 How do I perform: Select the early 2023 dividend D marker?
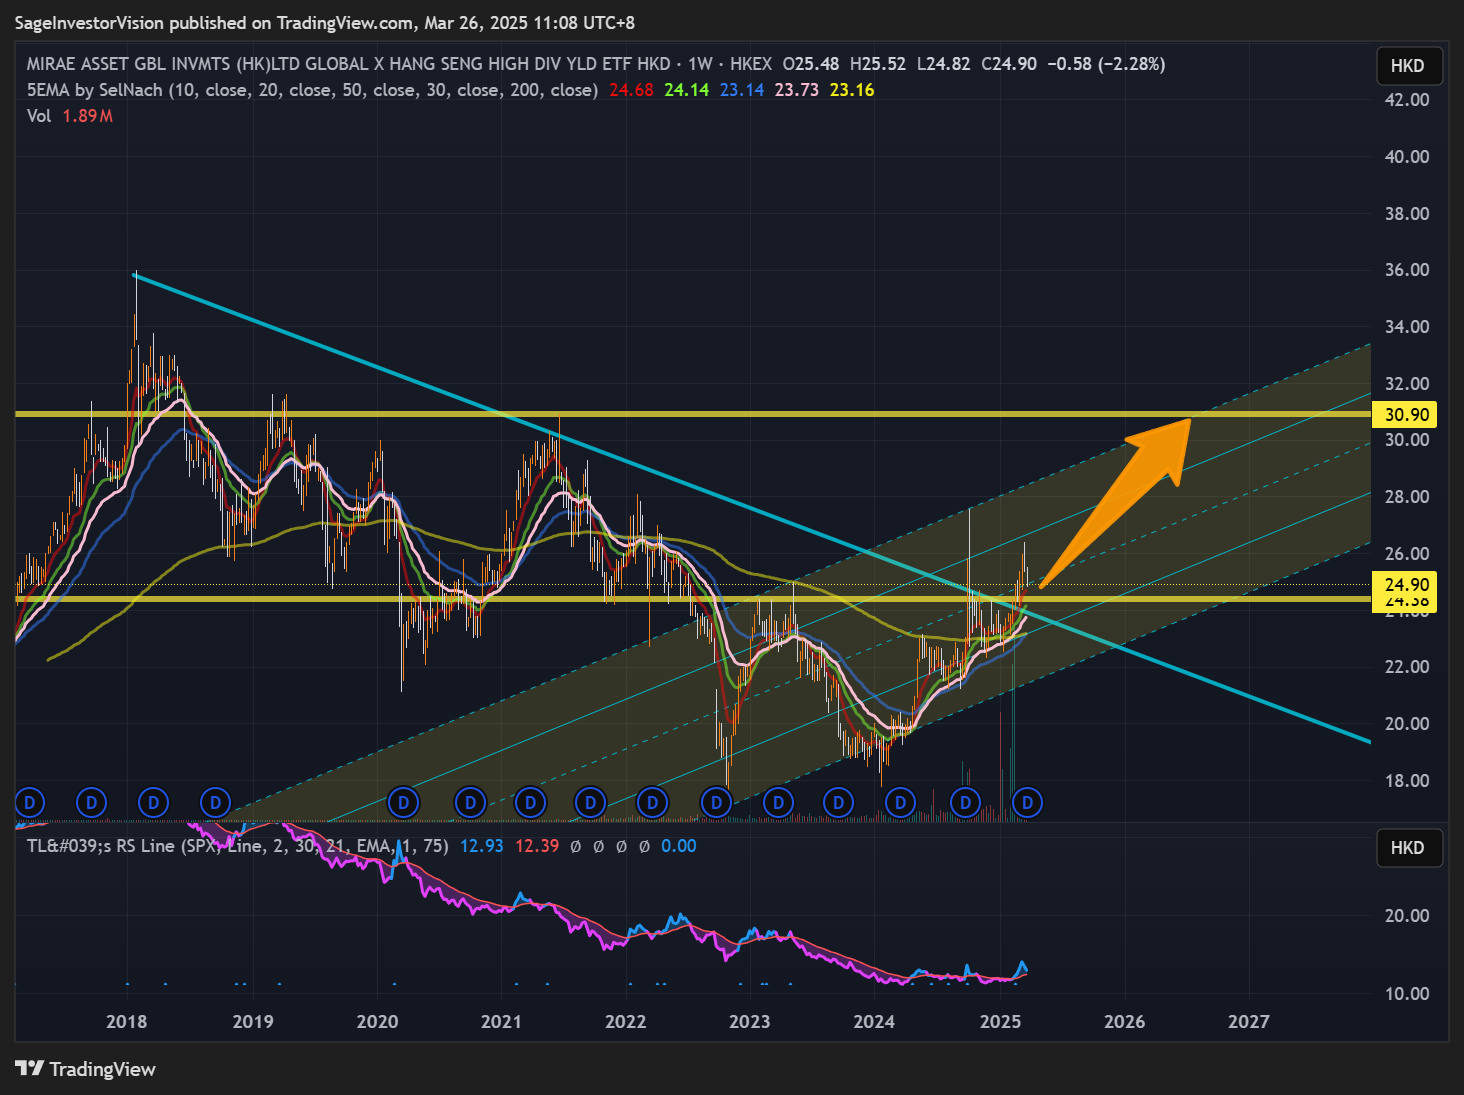pos(779,802)
